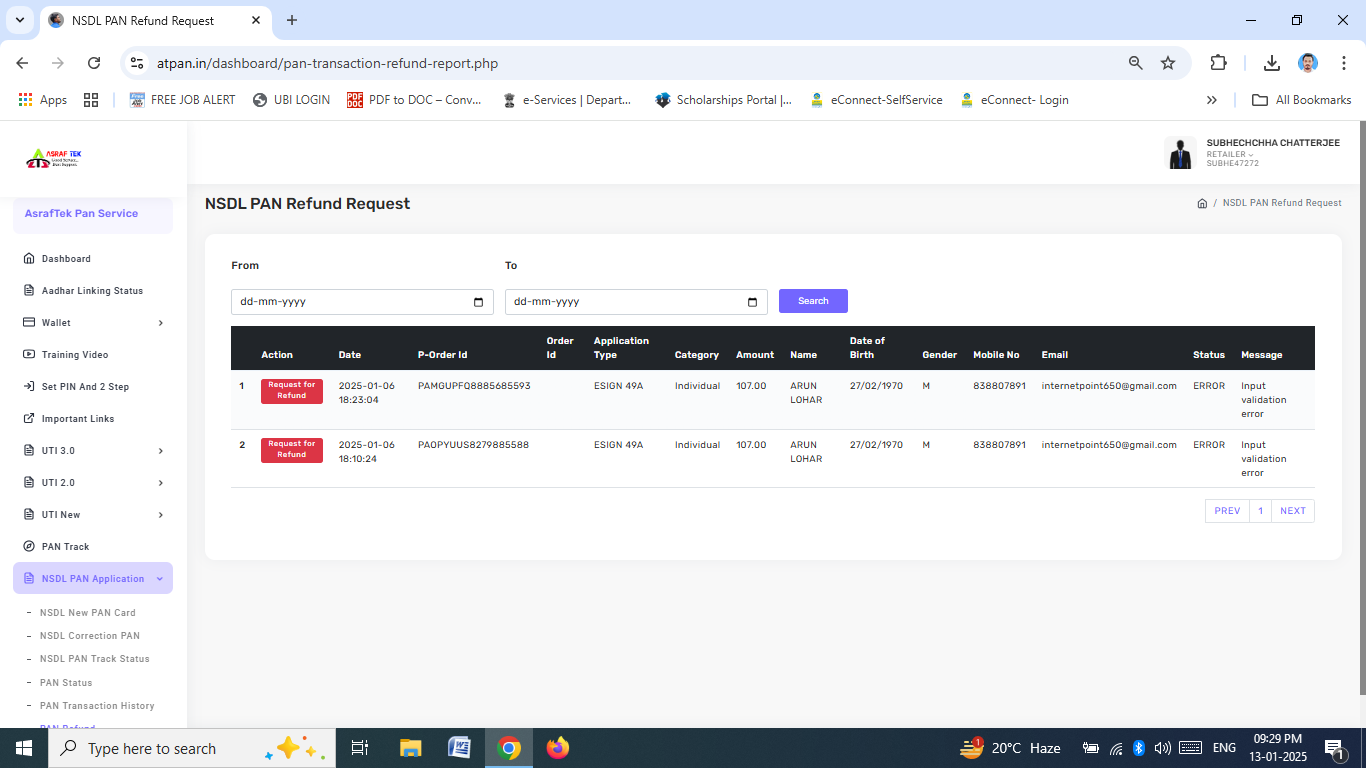Click the browser address bar URL

pos(327,63)
